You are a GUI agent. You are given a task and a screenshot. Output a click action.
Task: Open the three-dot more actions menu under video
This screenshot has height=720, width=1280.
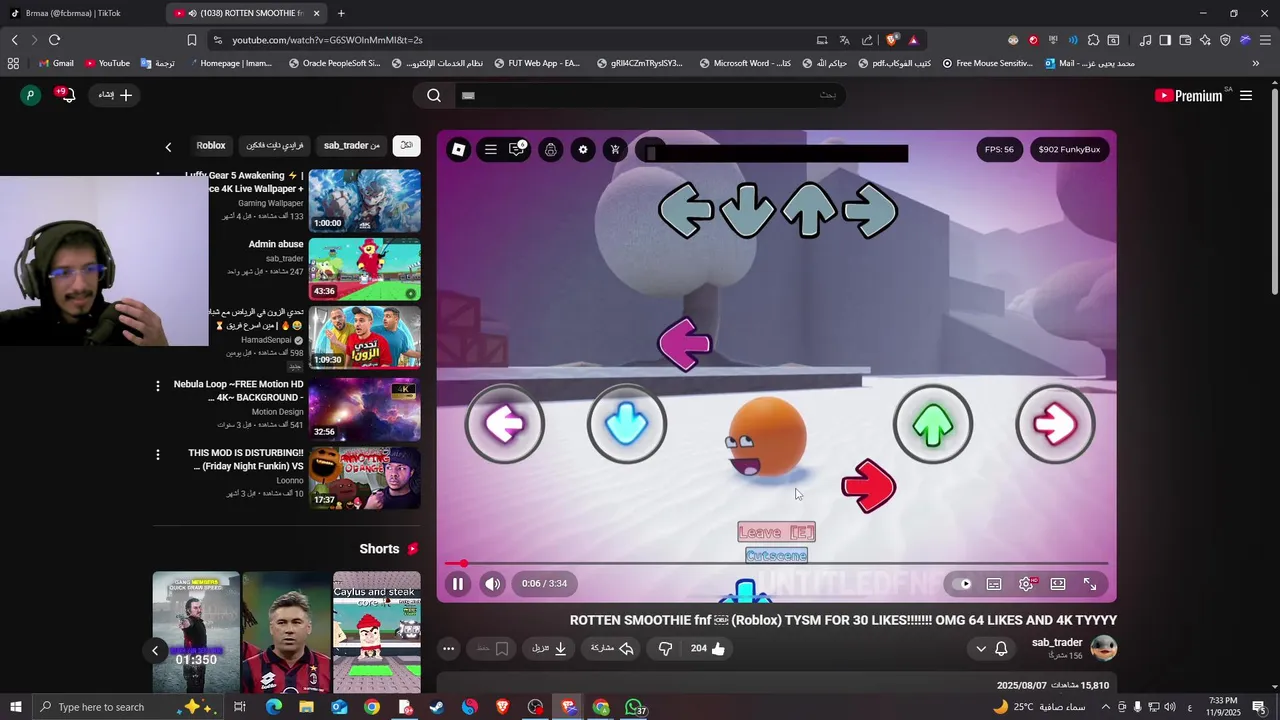pyautogui.click(x=448, y=648)
